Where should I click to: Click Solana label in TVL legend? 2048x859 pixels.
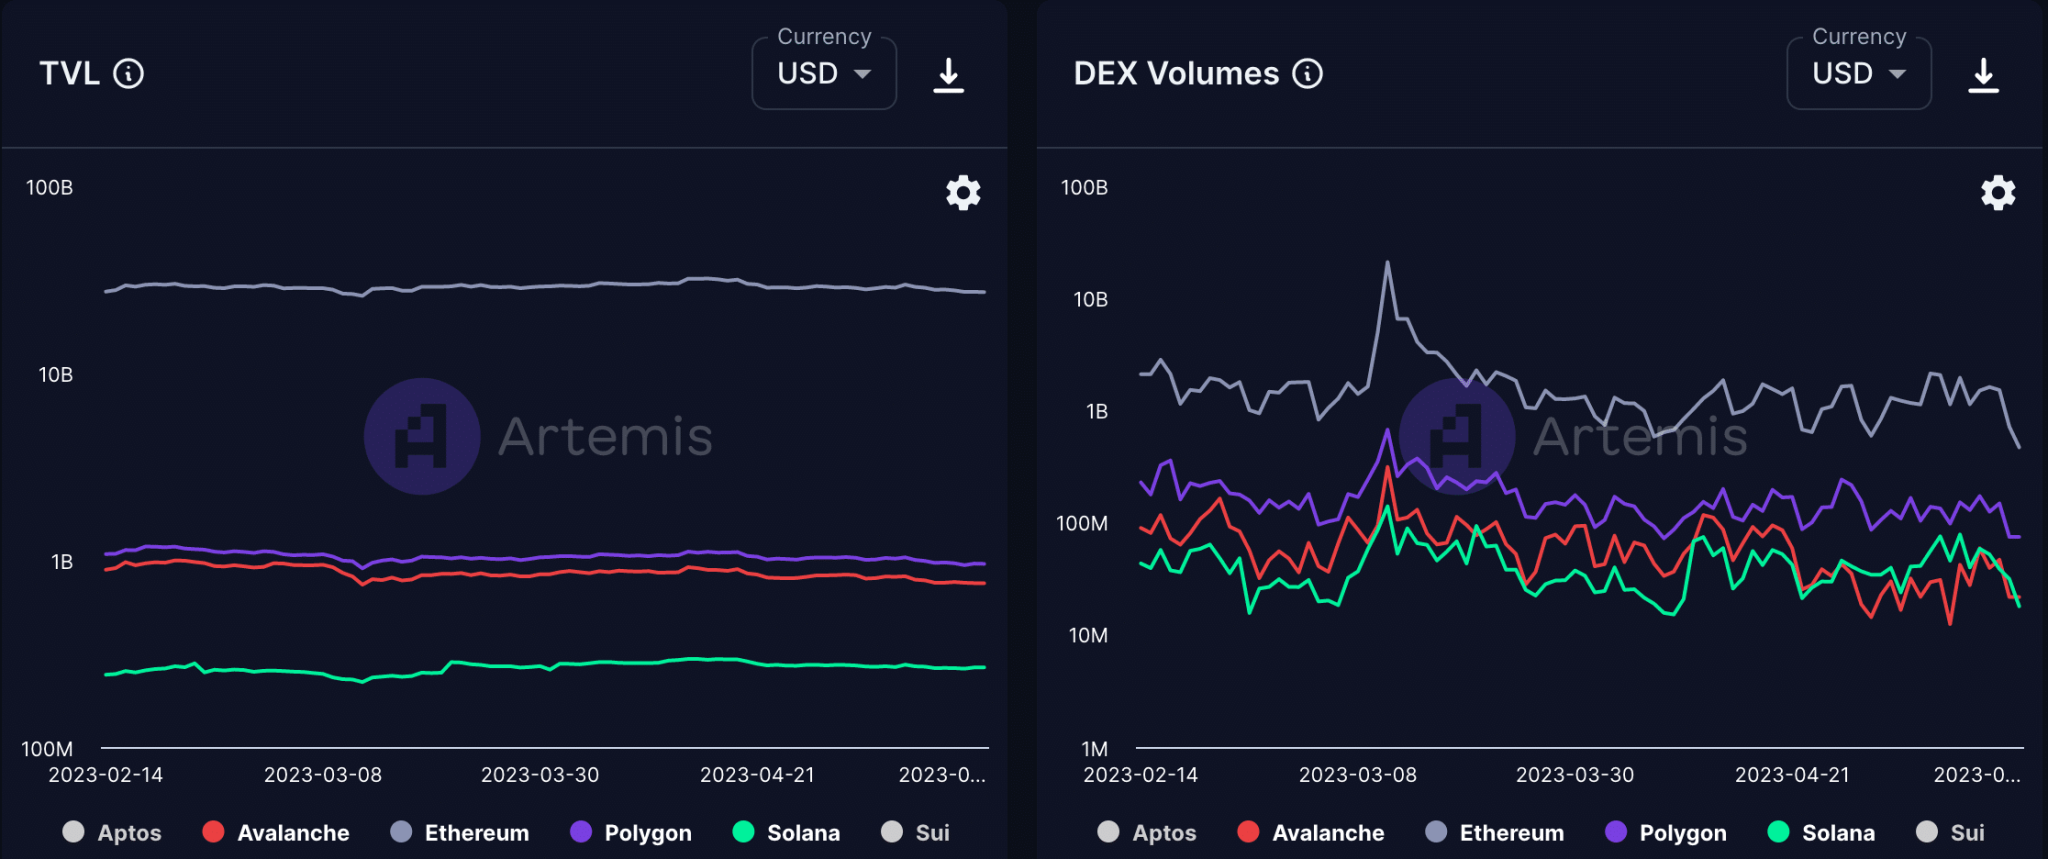click(x=803, y=832)
